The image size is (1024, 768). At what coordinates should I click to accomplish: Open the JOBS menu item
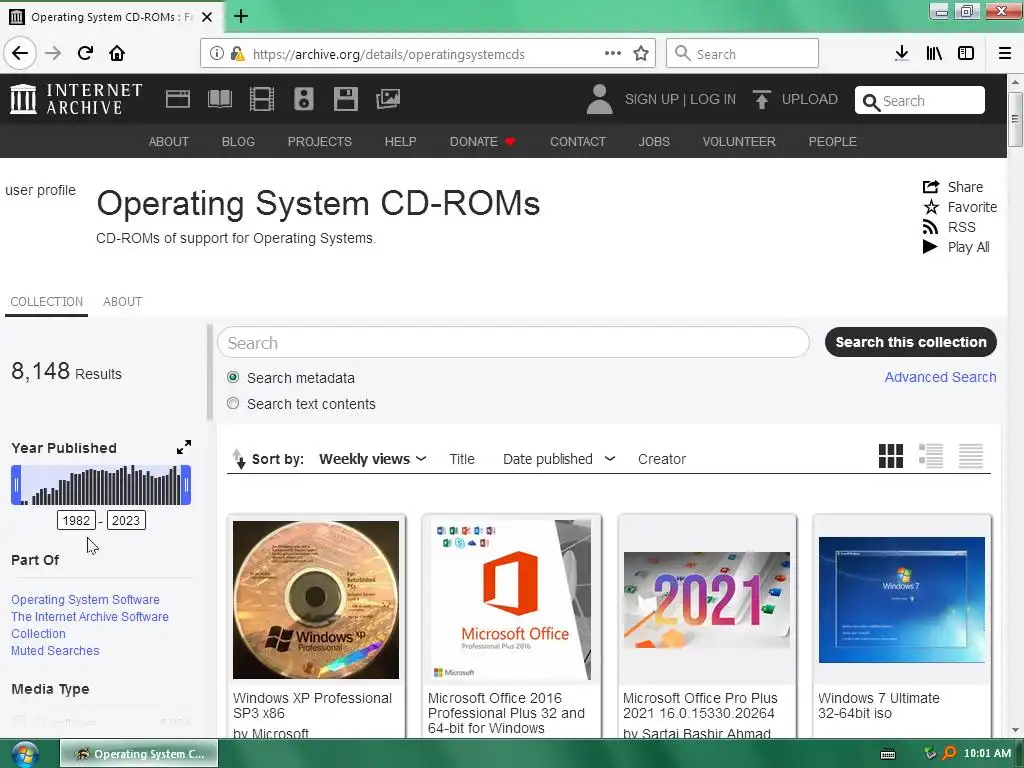654,142
